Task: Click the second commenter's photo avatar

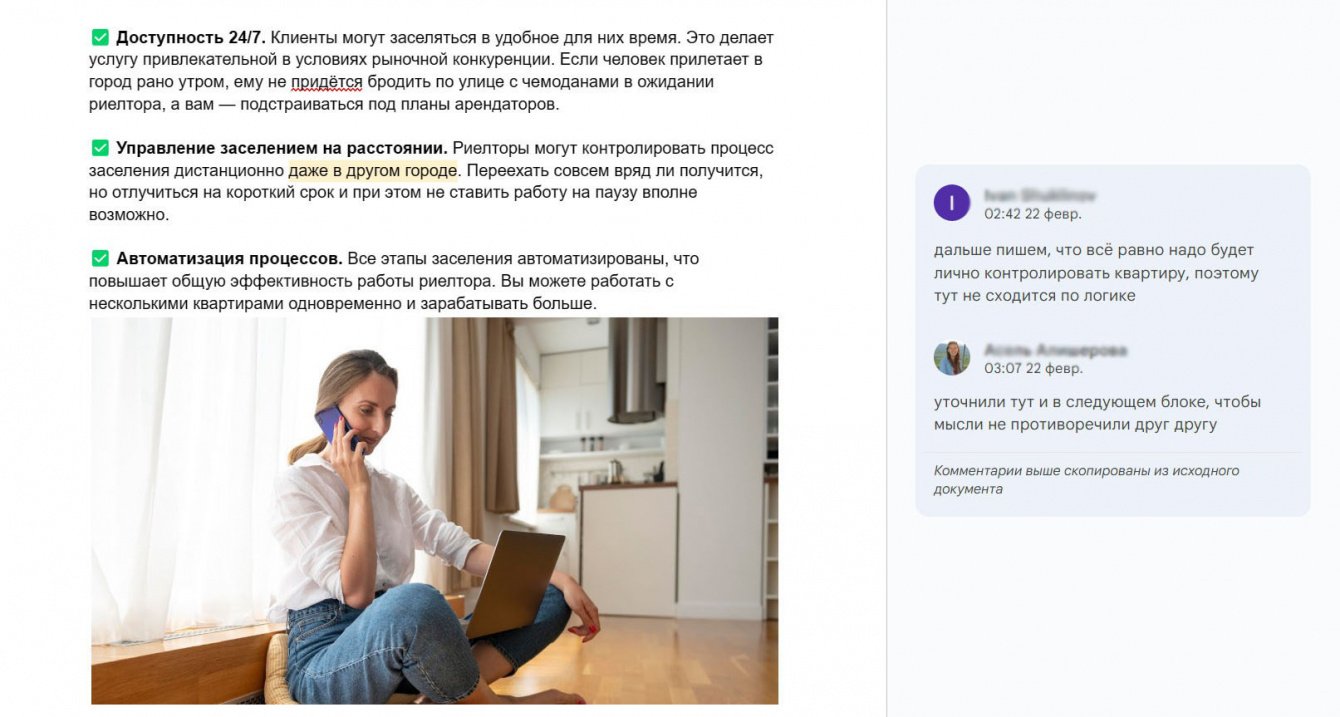Action: [x=952, y=358]
